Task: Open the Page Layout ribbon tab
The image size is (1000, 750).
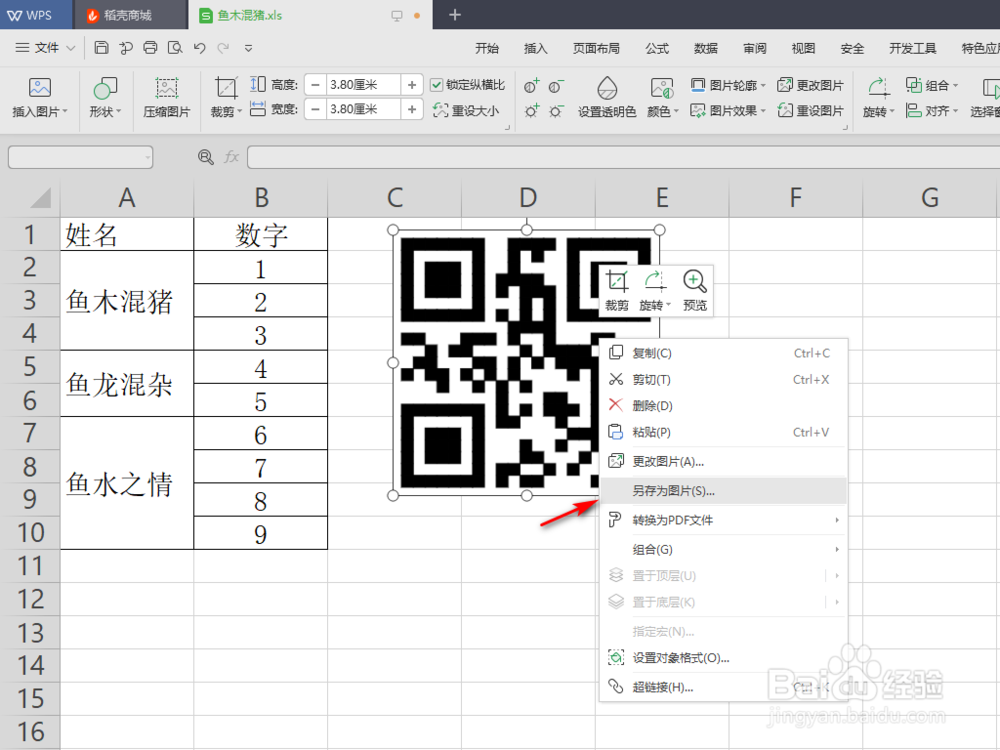Action: click(596, 48)
